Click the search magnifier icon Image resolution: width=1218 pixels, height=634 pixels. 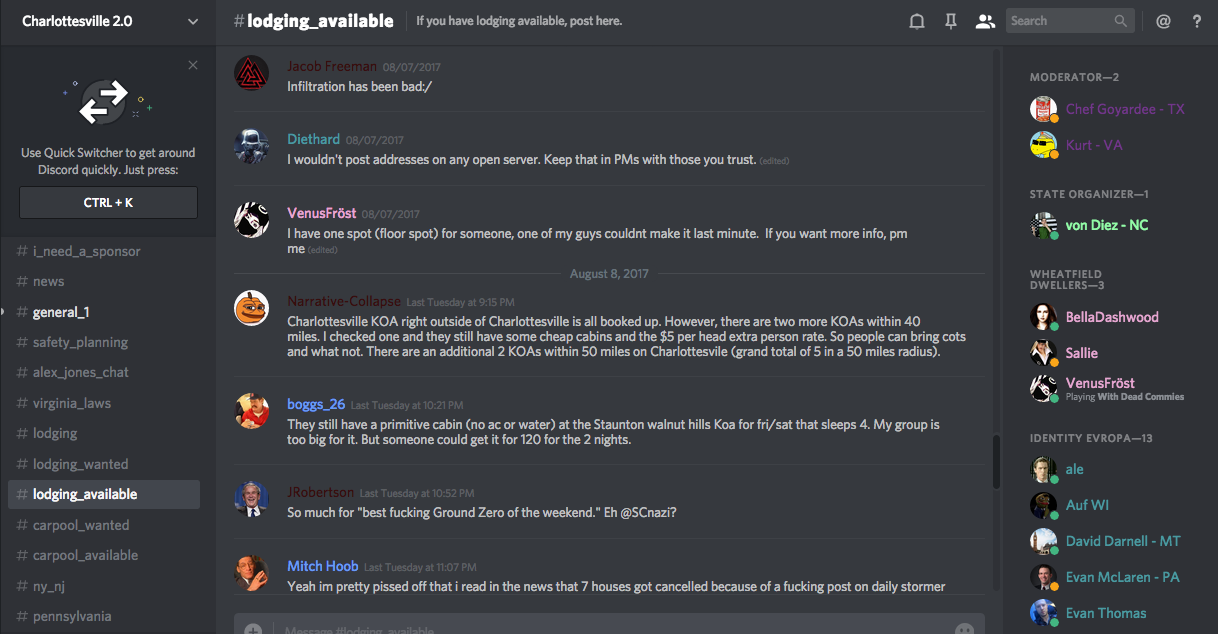click(x=1121, y=21)
